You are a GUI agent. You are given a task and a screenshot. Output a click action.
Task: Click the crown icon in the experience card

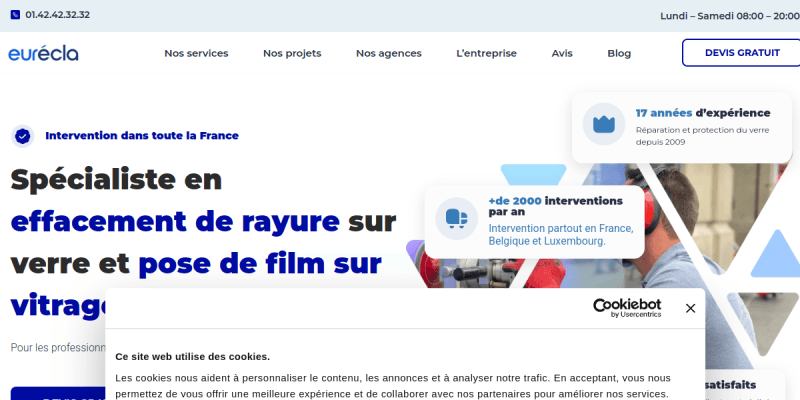pyautogui.click(x=603, y=124)
